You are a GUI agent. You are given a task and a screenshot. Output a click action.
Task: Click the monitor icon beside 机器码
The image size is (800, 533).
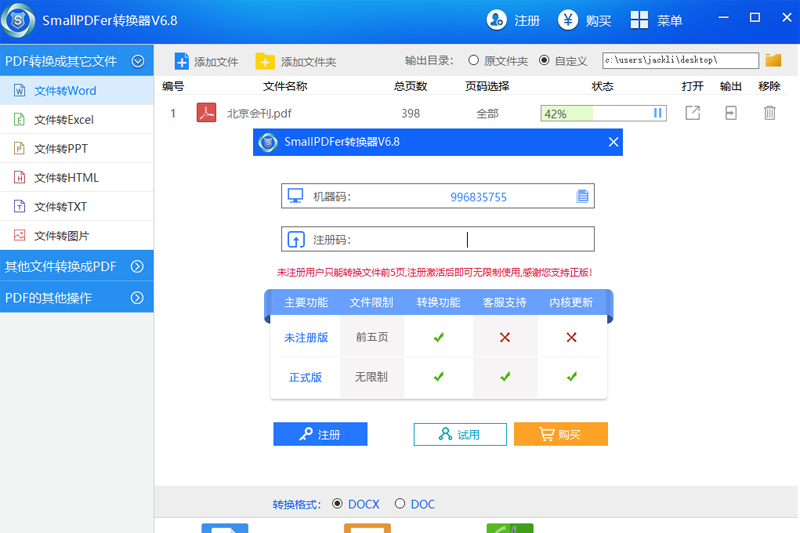pyautogui.click(x=295, y=196)
